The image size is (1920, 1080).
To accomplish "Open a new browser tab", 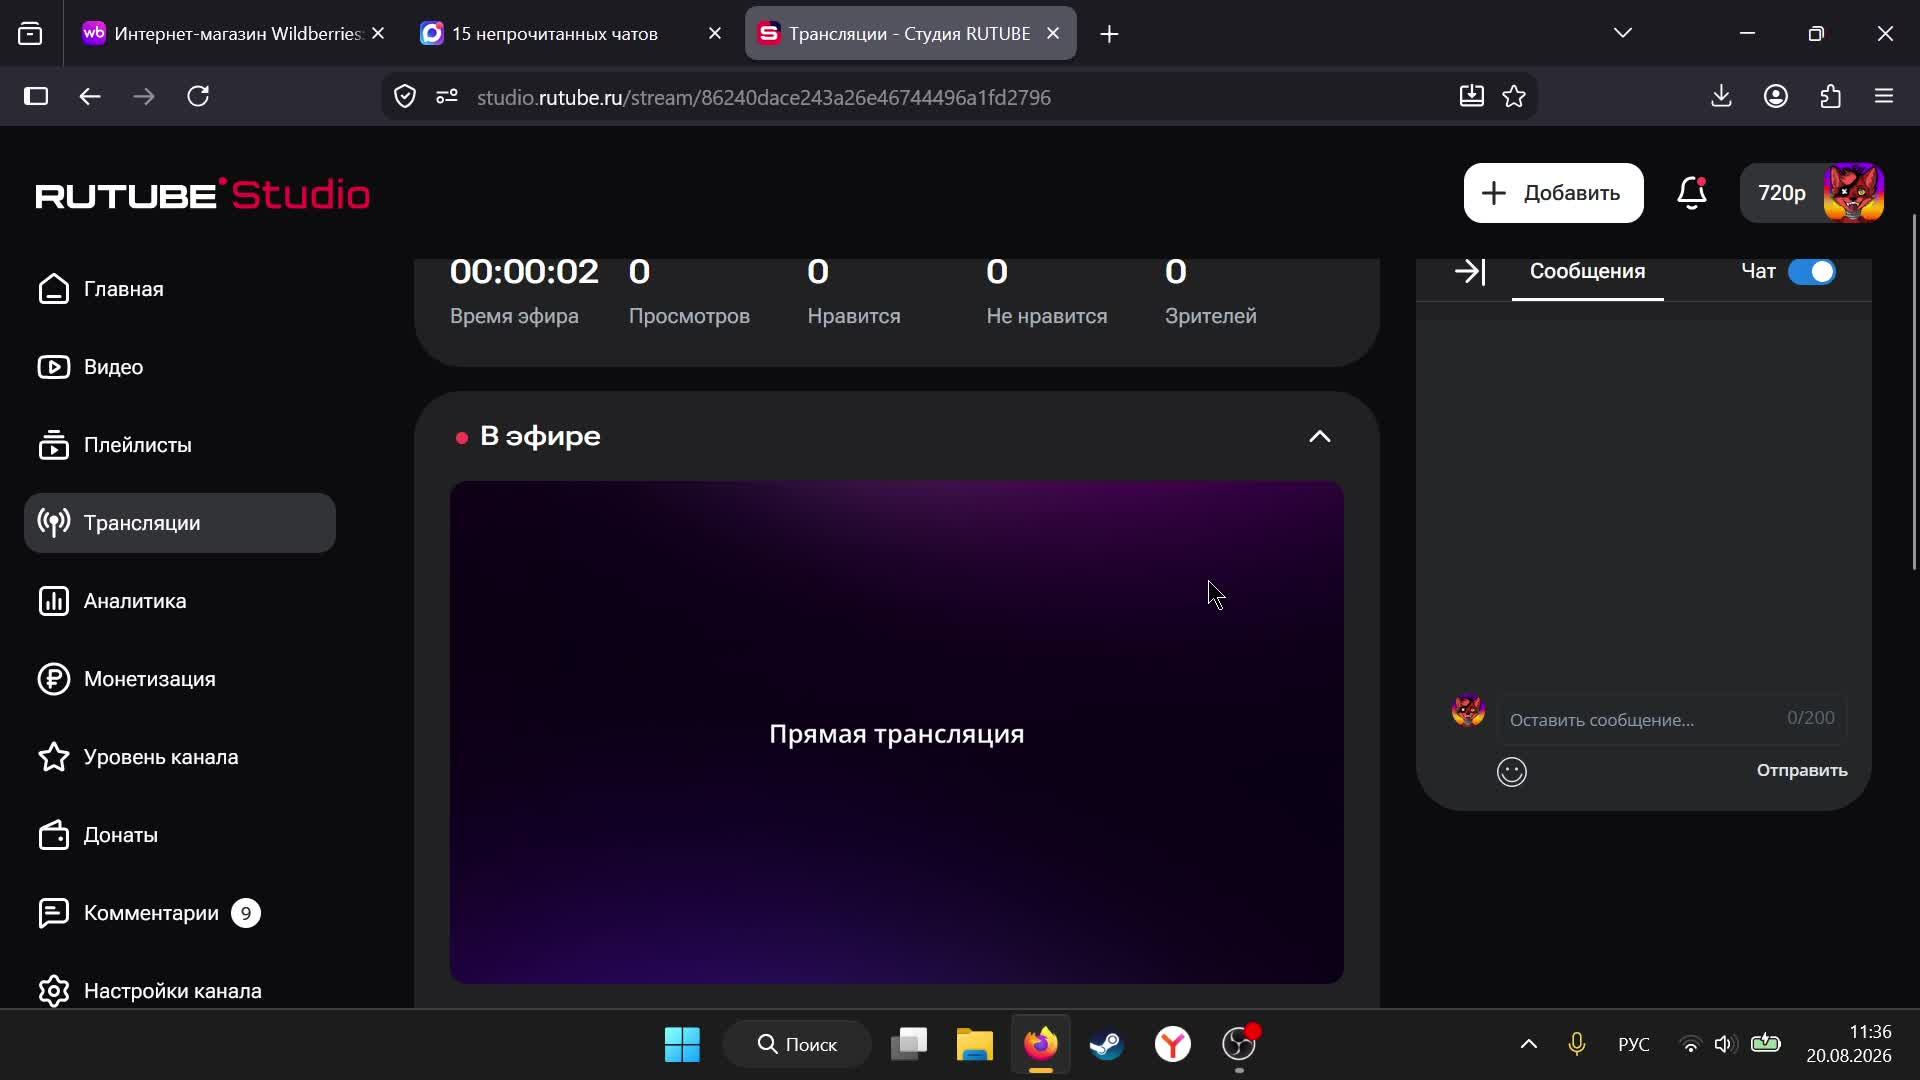I will (x=1109, y=34).
